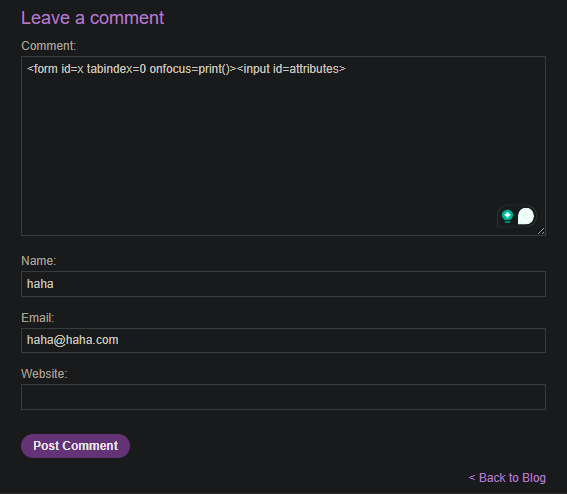Screen dimensions: 567x494
Task: Click the "Name:" field label
Action: pos(38,261)
